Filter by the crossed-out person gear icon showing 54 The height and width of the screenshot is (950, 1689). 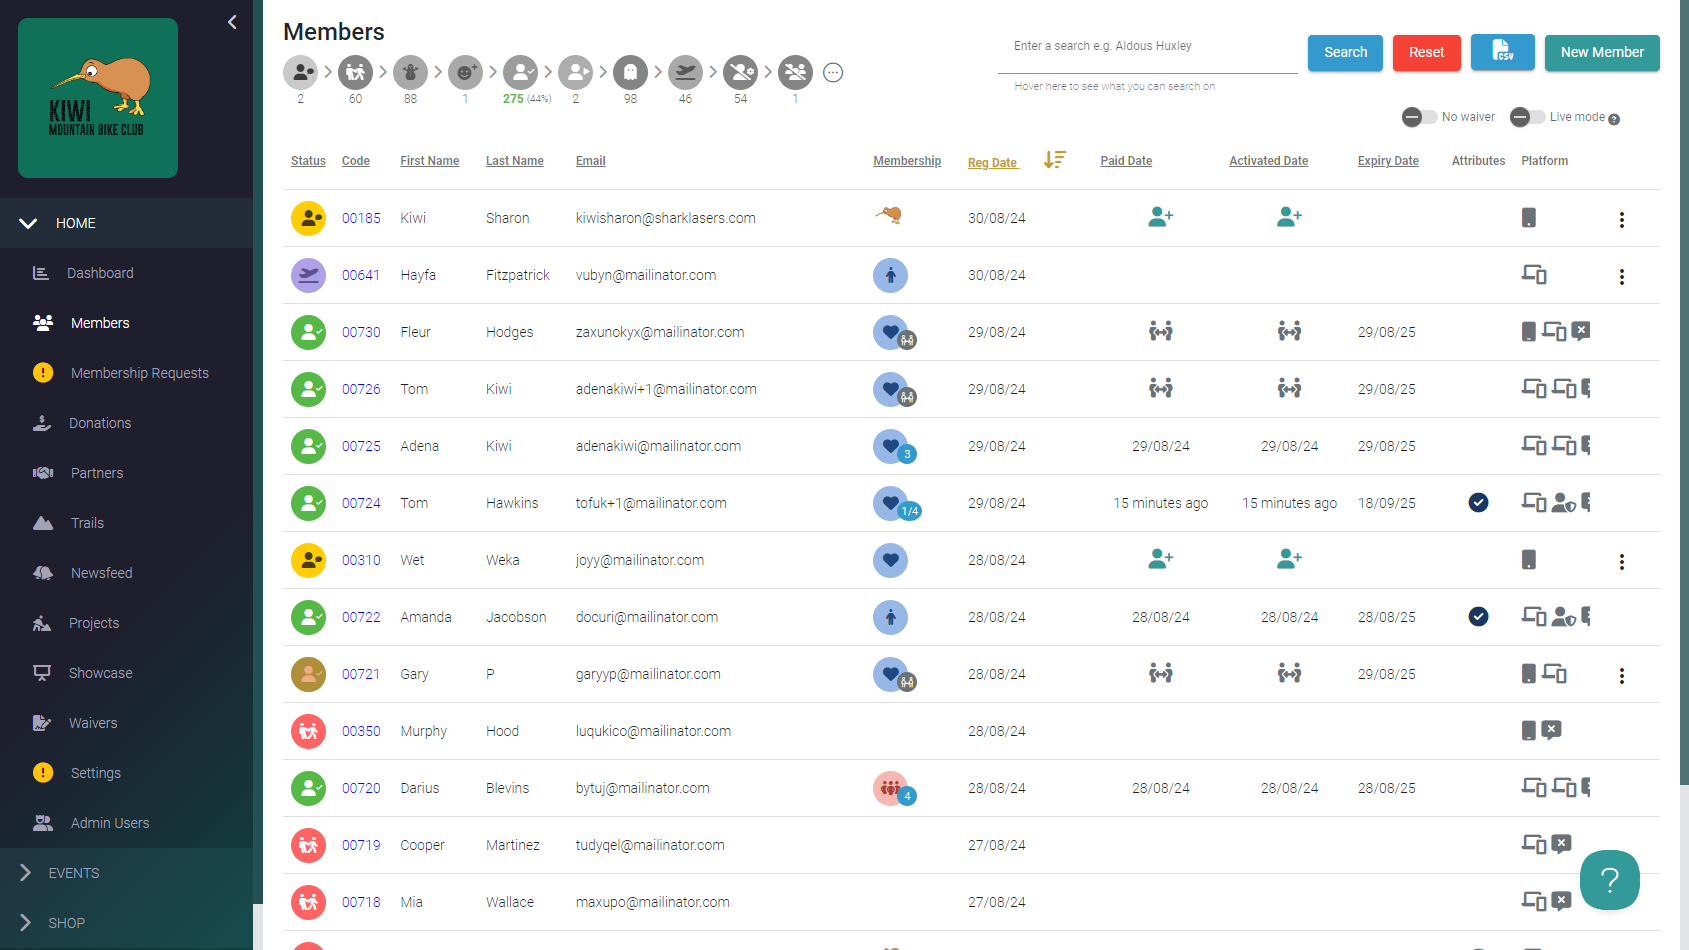click(740, 72)
